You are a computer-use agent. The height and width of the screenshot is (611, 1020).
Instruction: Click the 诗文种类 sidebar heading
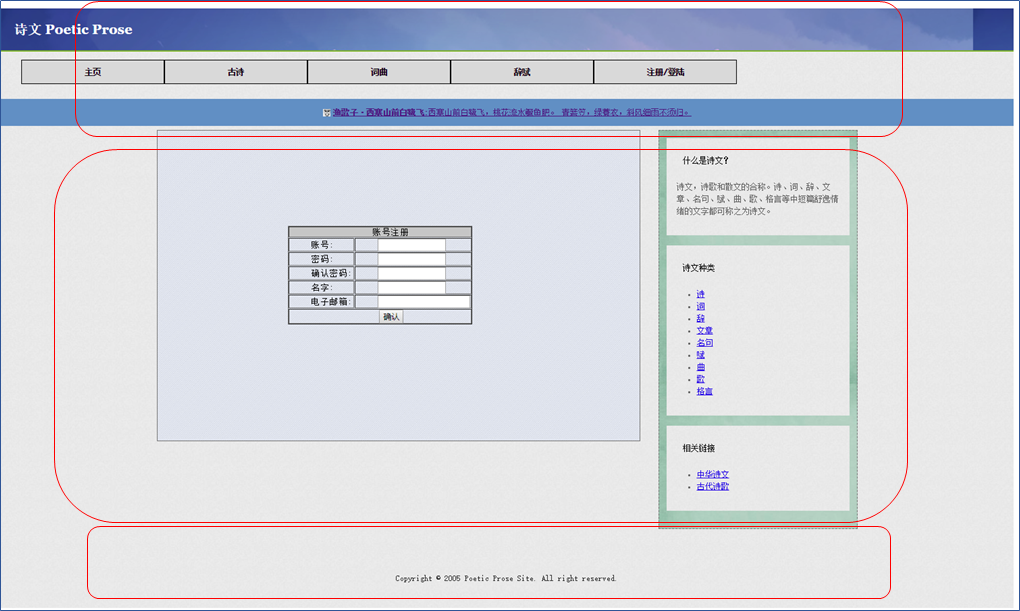[x=699, y=268]
